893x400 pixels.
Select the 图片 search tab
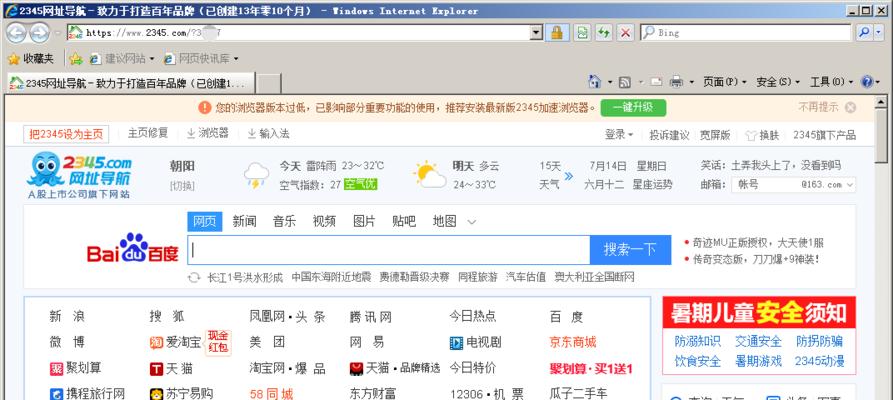pyautogui.click(x=364, y=222)
